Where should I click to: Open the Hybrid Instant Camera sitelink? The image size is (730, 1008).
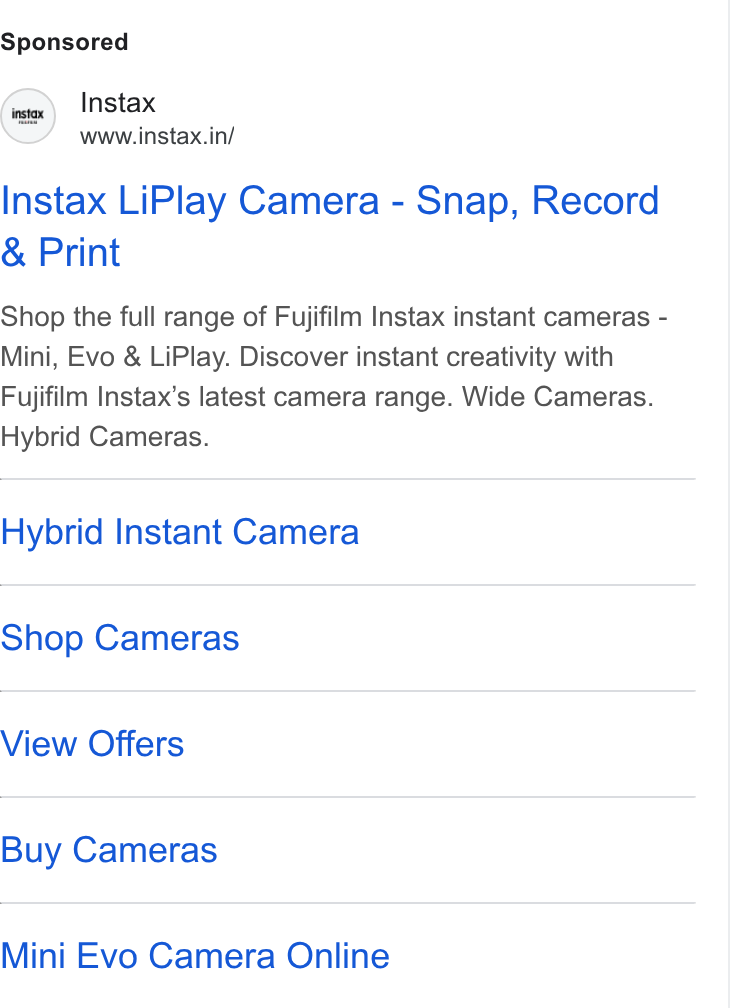[x=180, y=532]
